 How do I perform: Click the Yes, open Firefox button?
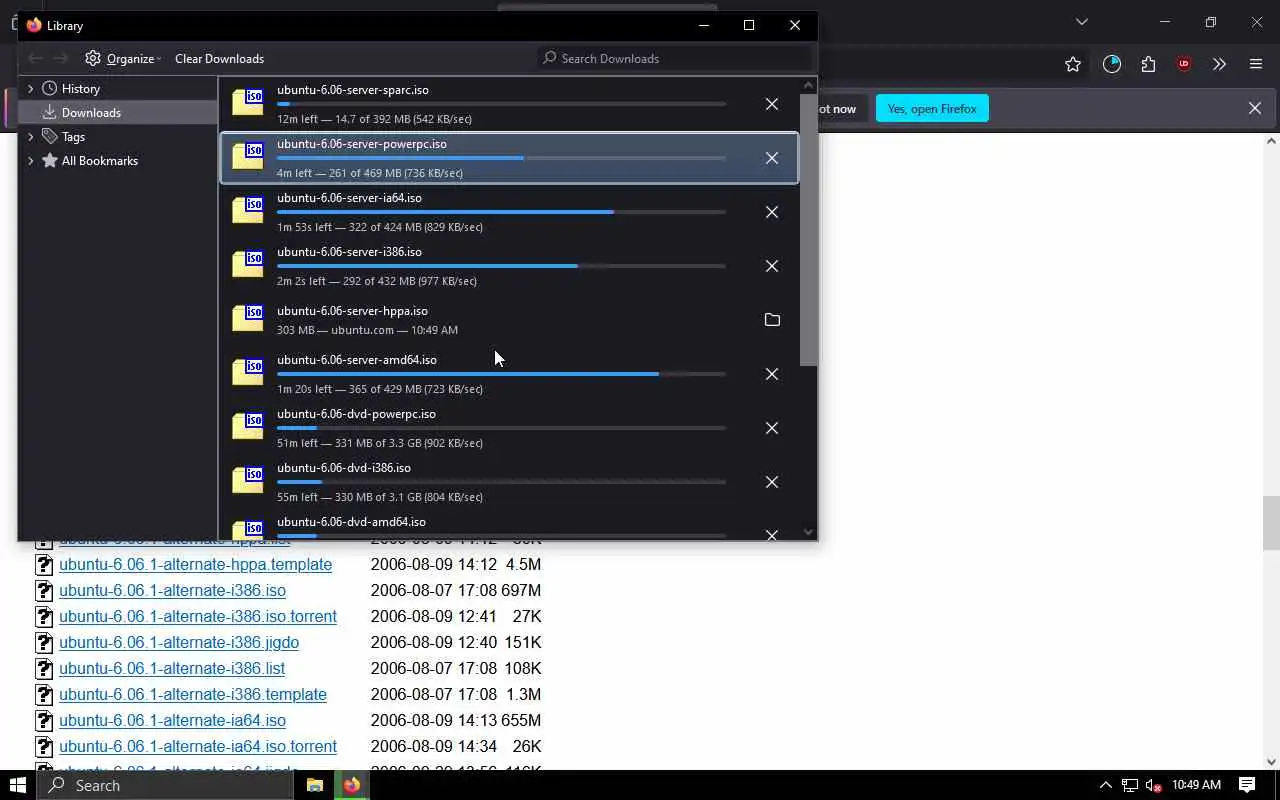coord(932,108)
